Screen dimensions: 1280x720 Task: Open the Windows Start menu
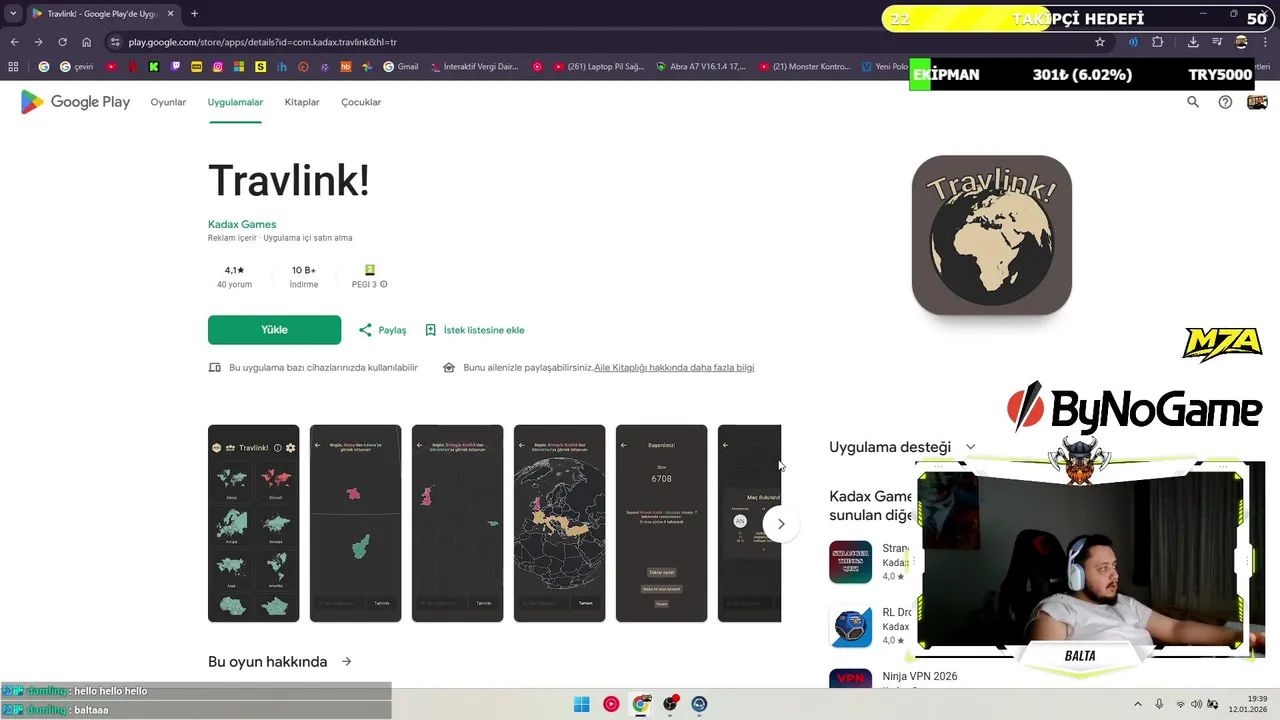tap(581, 704)
